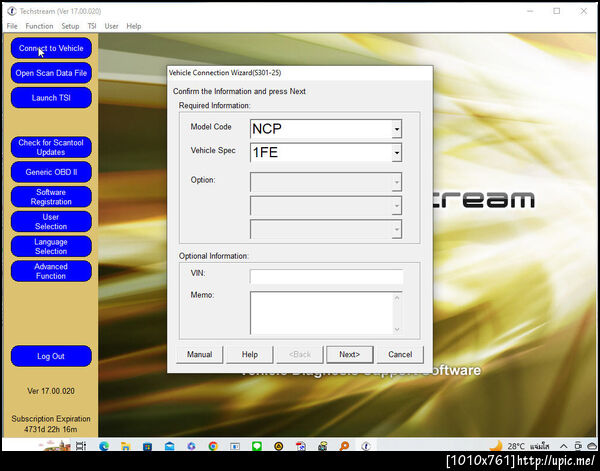Click the weather 28°C tray widget
The width and height of the screenshot is (600, 471).
point(520,446)
